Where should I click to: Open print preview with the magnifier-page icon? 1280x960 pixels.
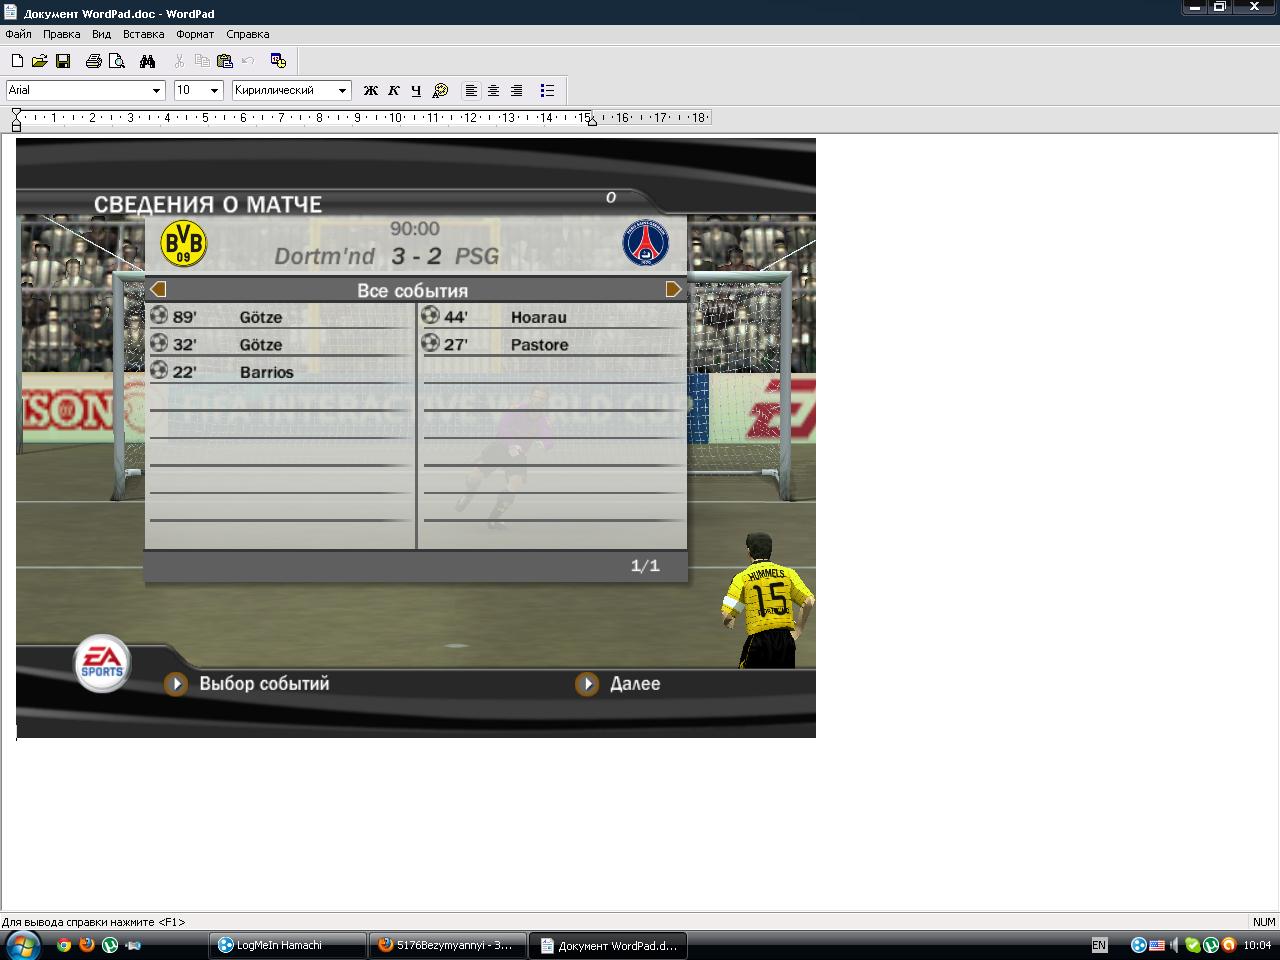[x=117, y=61]
